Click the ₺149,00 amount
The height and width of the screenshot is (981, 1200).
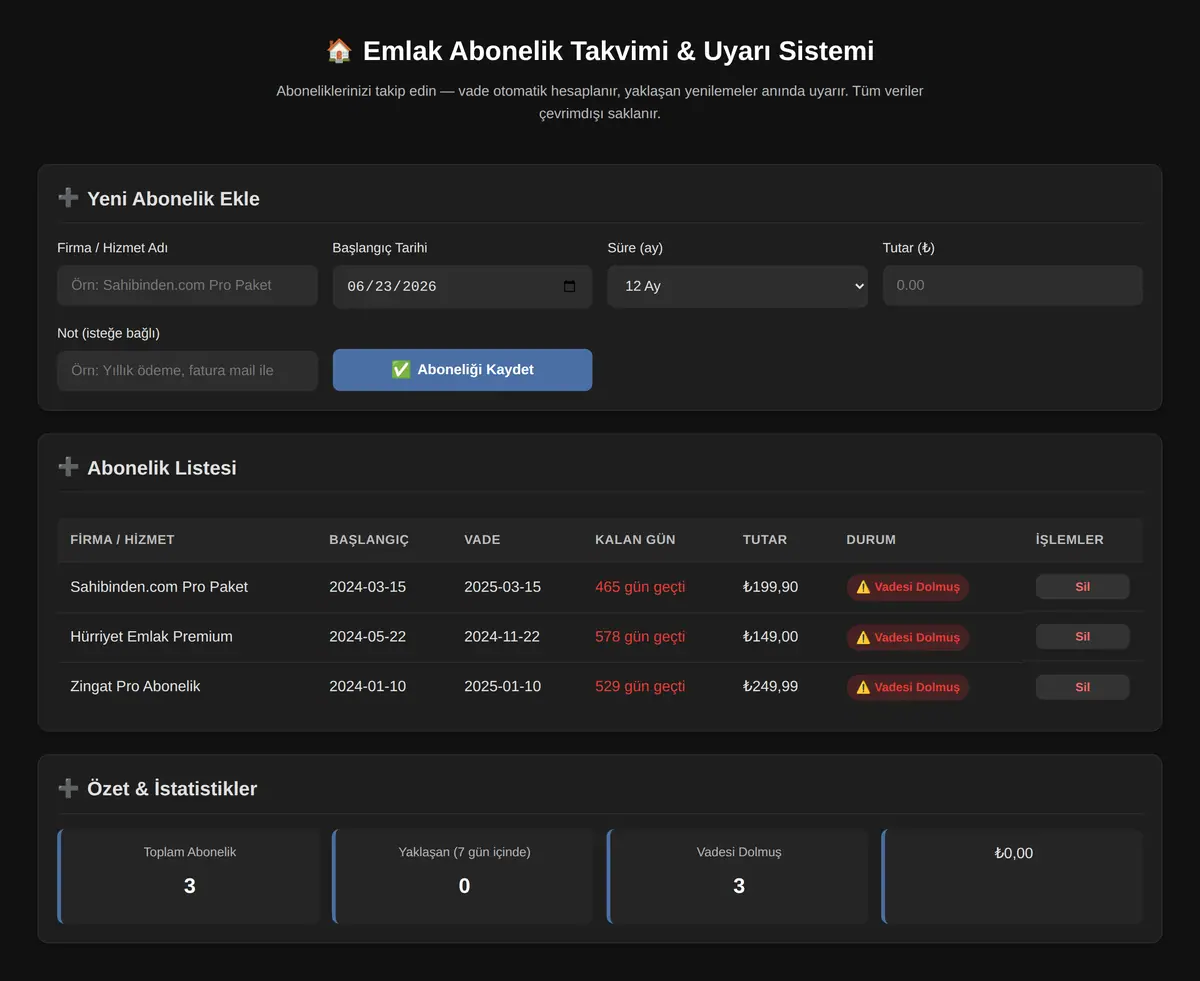[770, 637]
